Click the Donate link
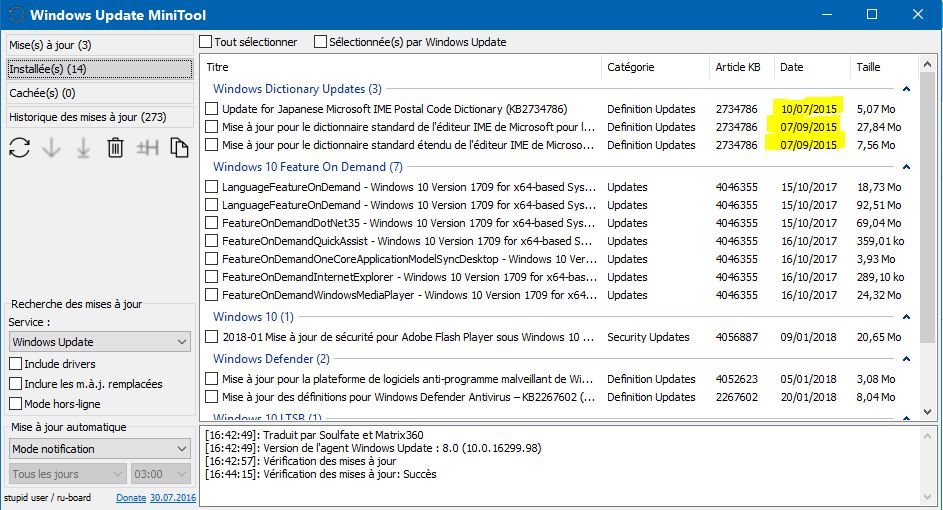The width and height of the screenshot is (943, 510). 131,498
